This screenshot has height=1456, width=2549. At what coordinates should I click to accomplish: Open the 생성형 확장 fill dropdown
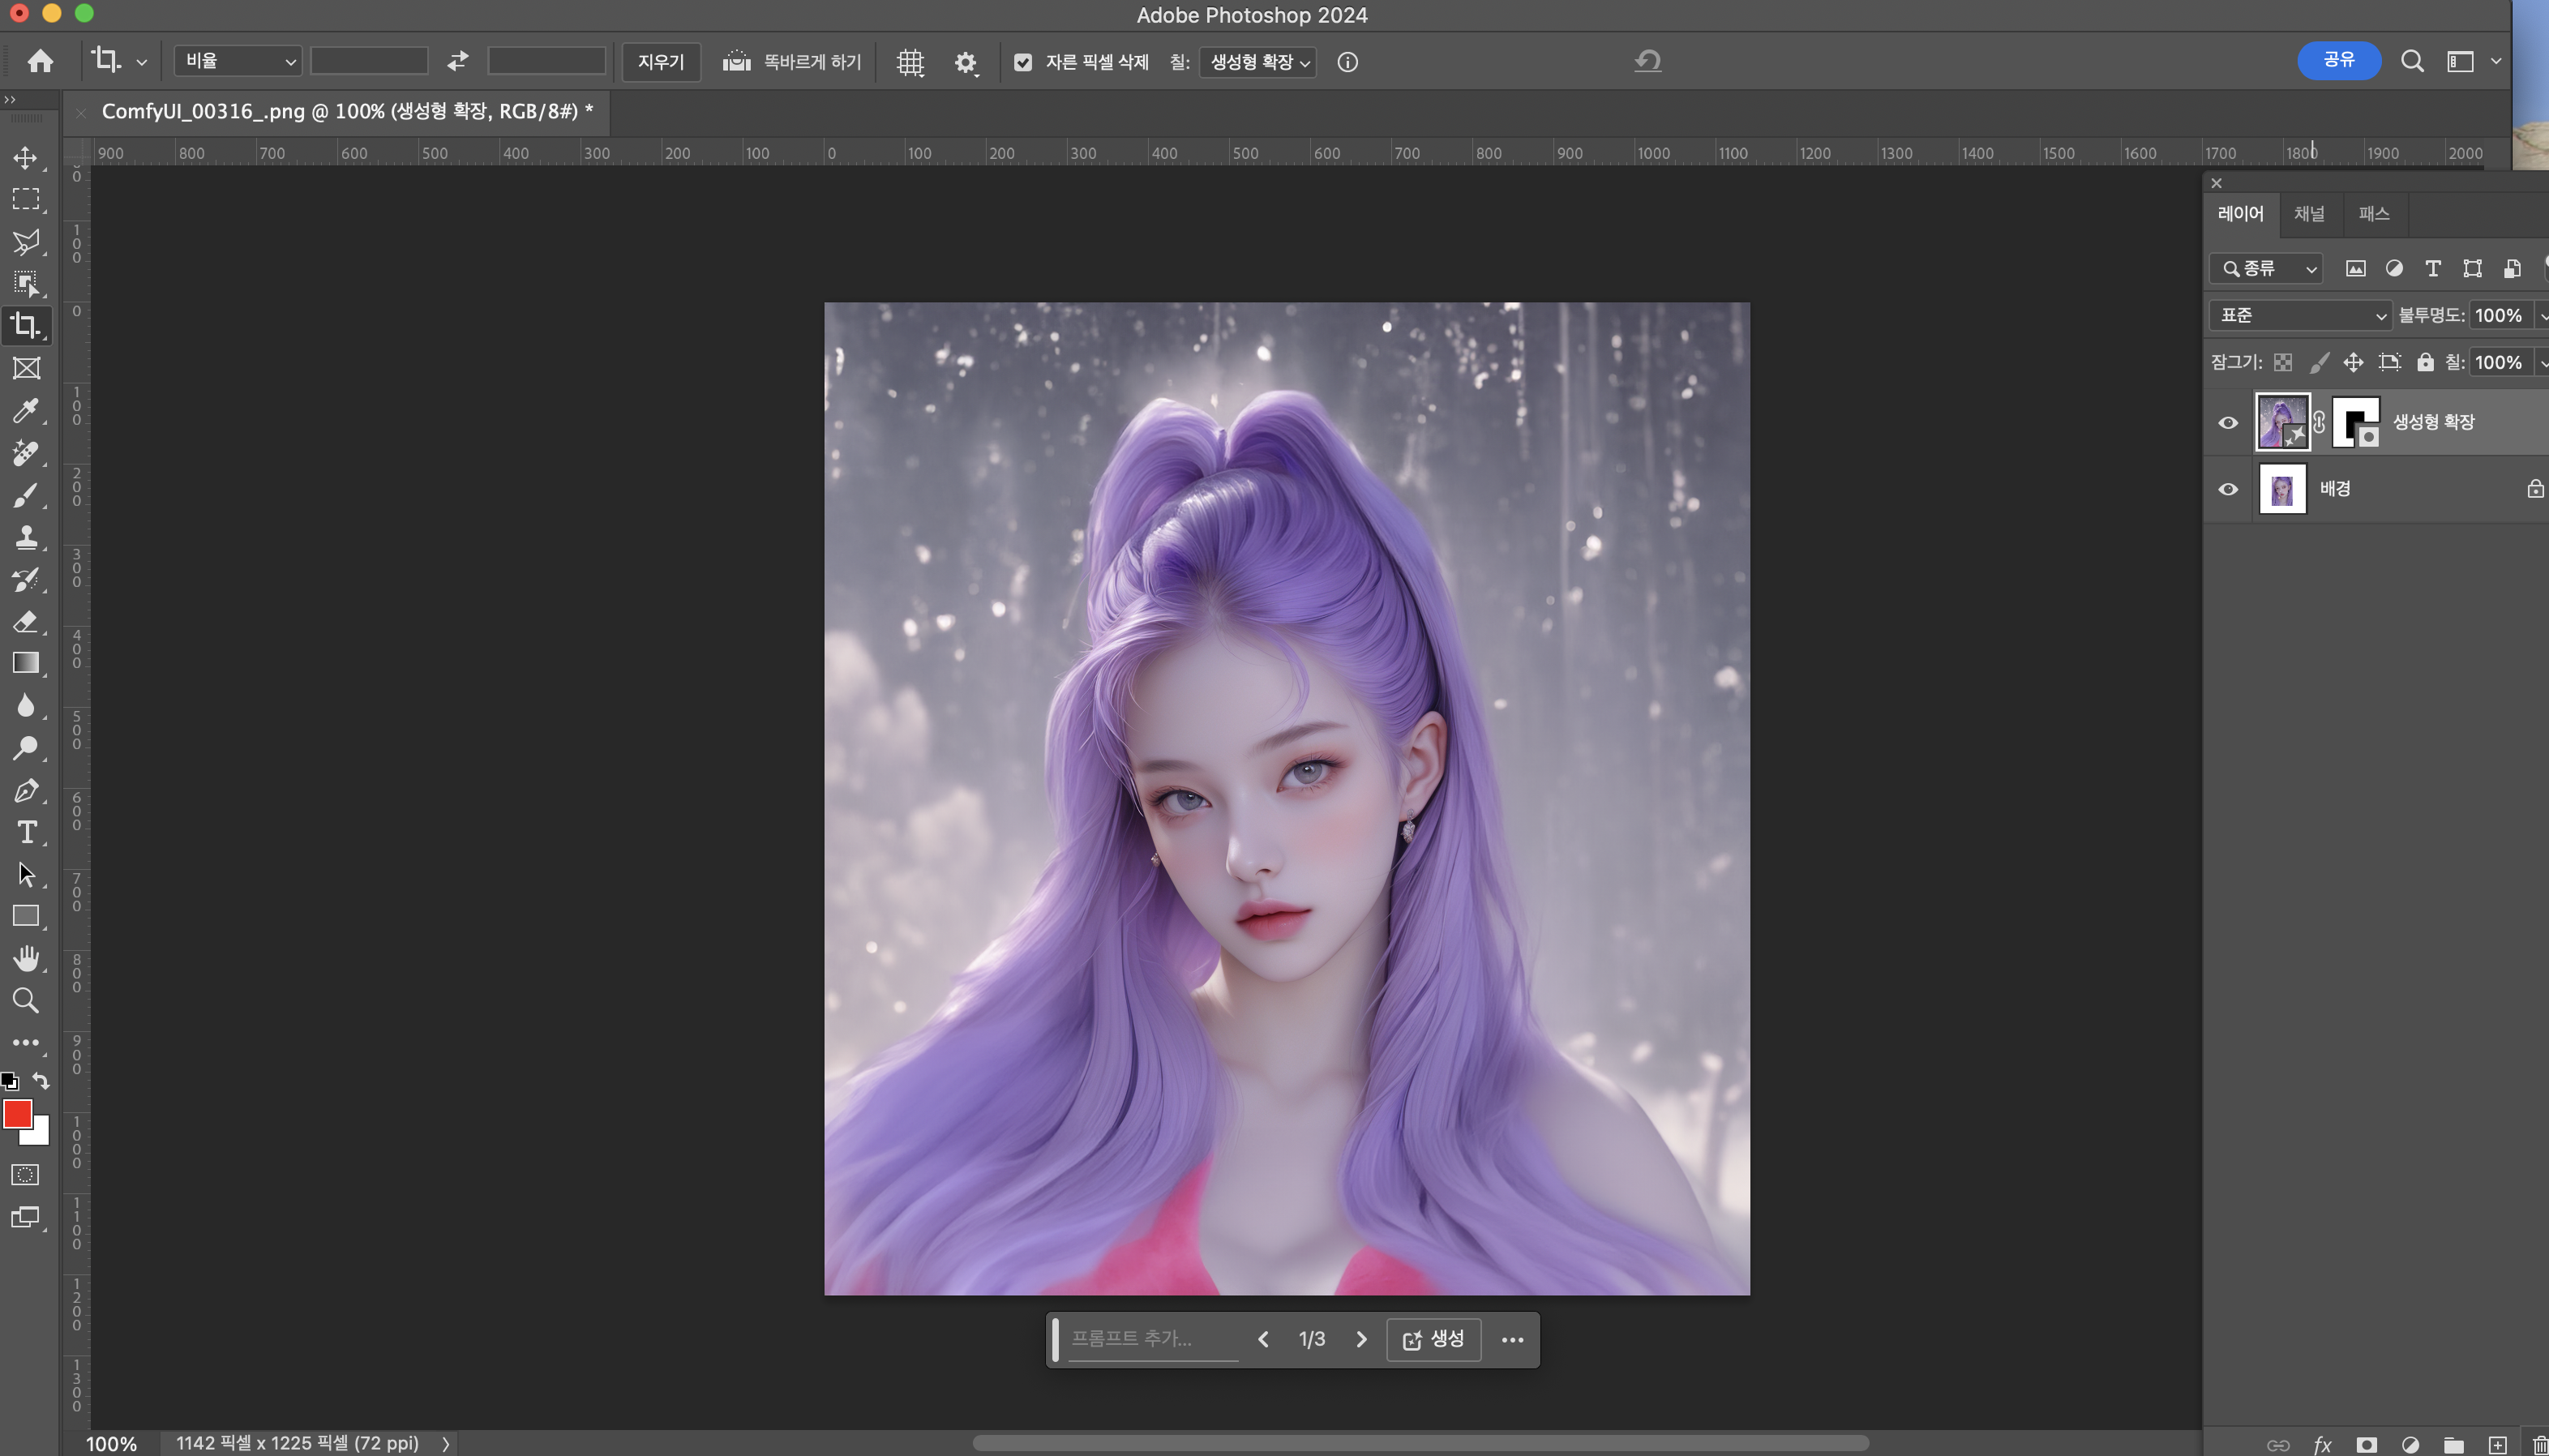pyautogui.click(x=1258, y=62)
